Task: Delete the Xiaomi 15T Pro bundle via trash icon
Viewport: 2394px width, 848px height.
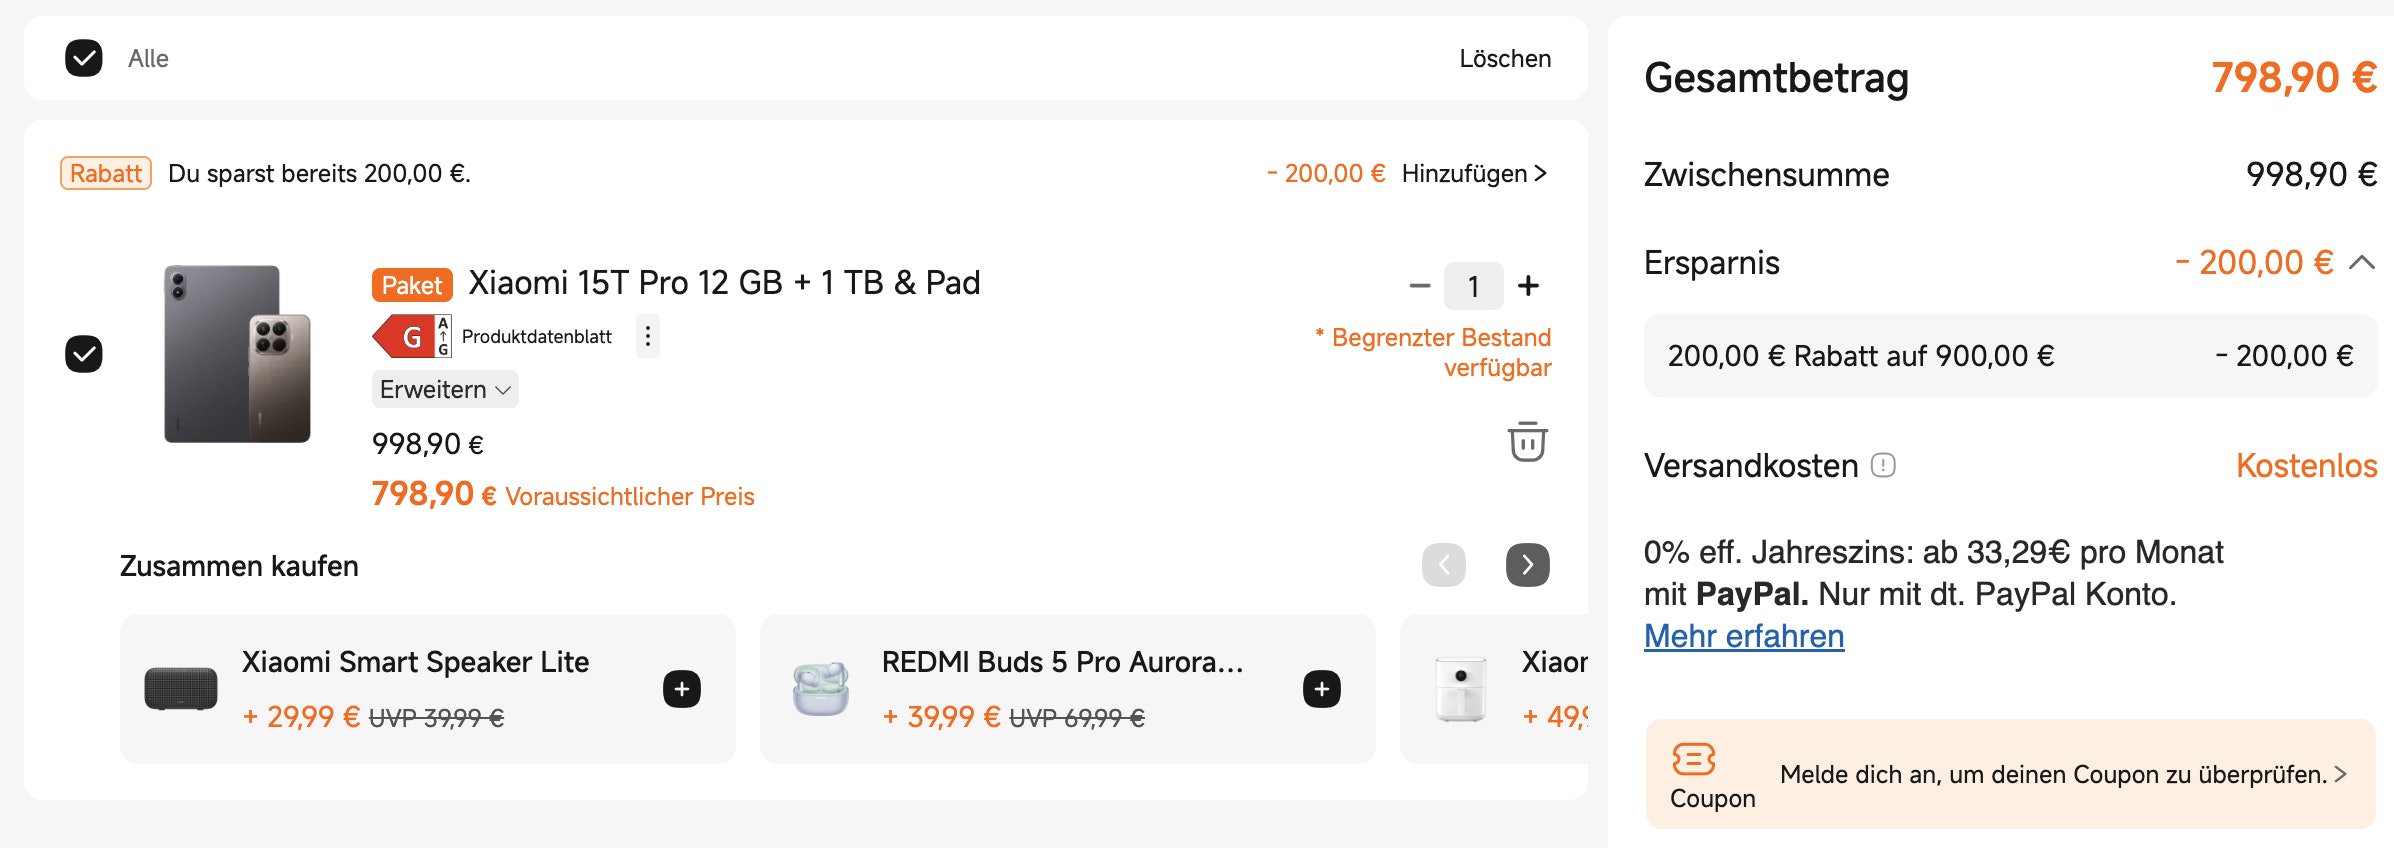Action: point(1527,441)
